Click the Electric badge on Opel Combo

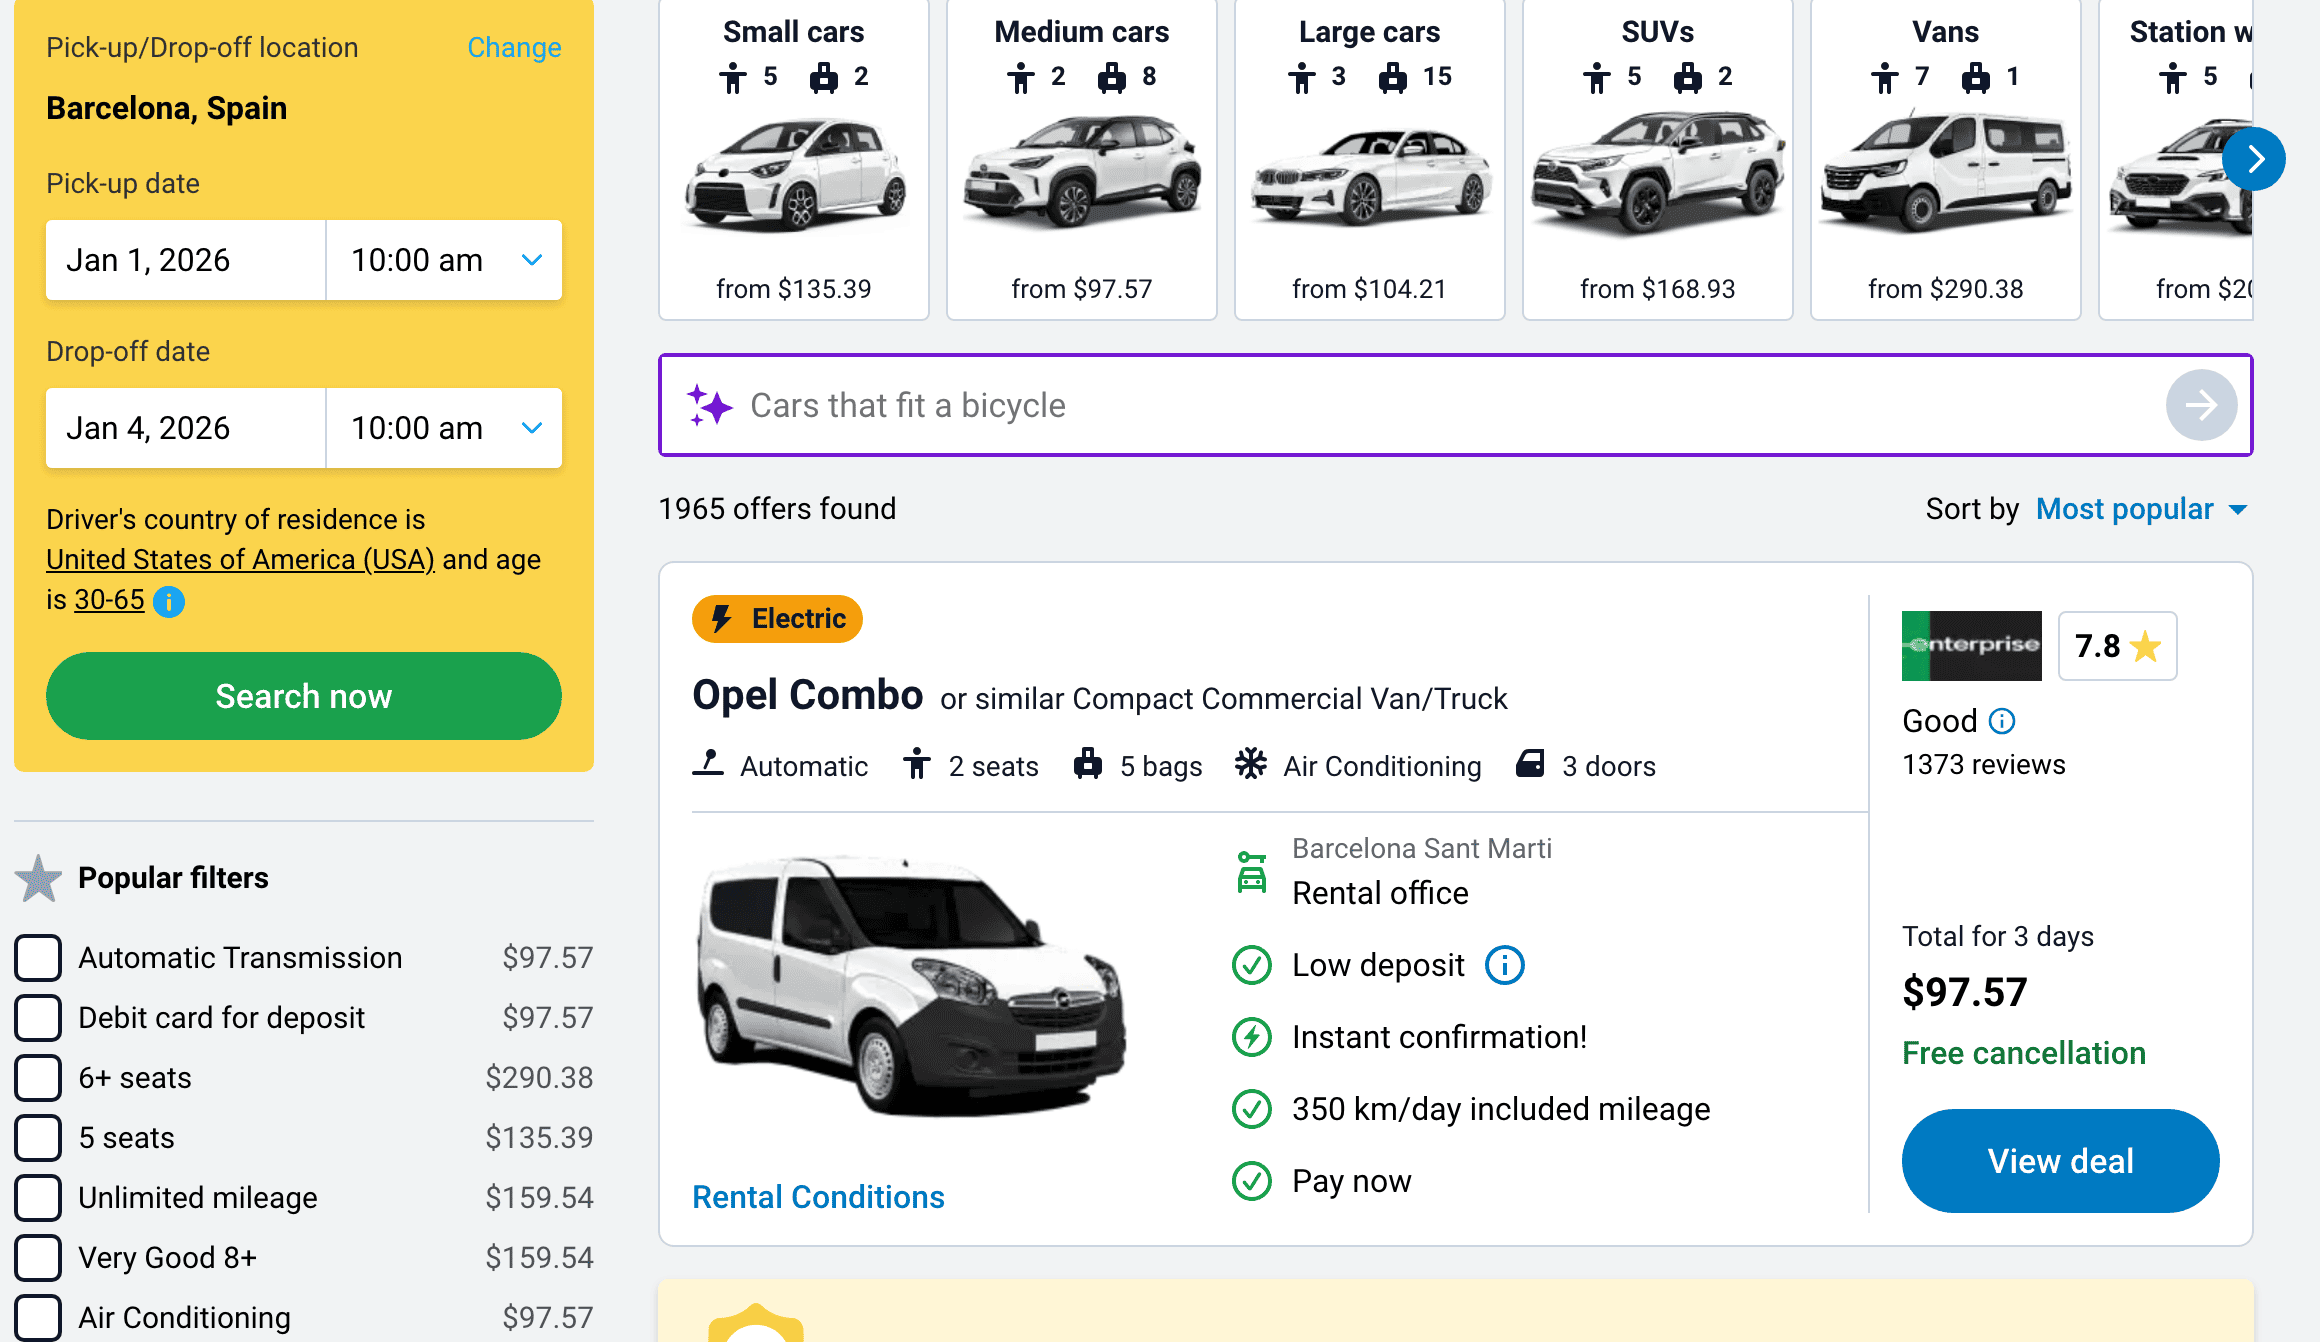(777, 619)
